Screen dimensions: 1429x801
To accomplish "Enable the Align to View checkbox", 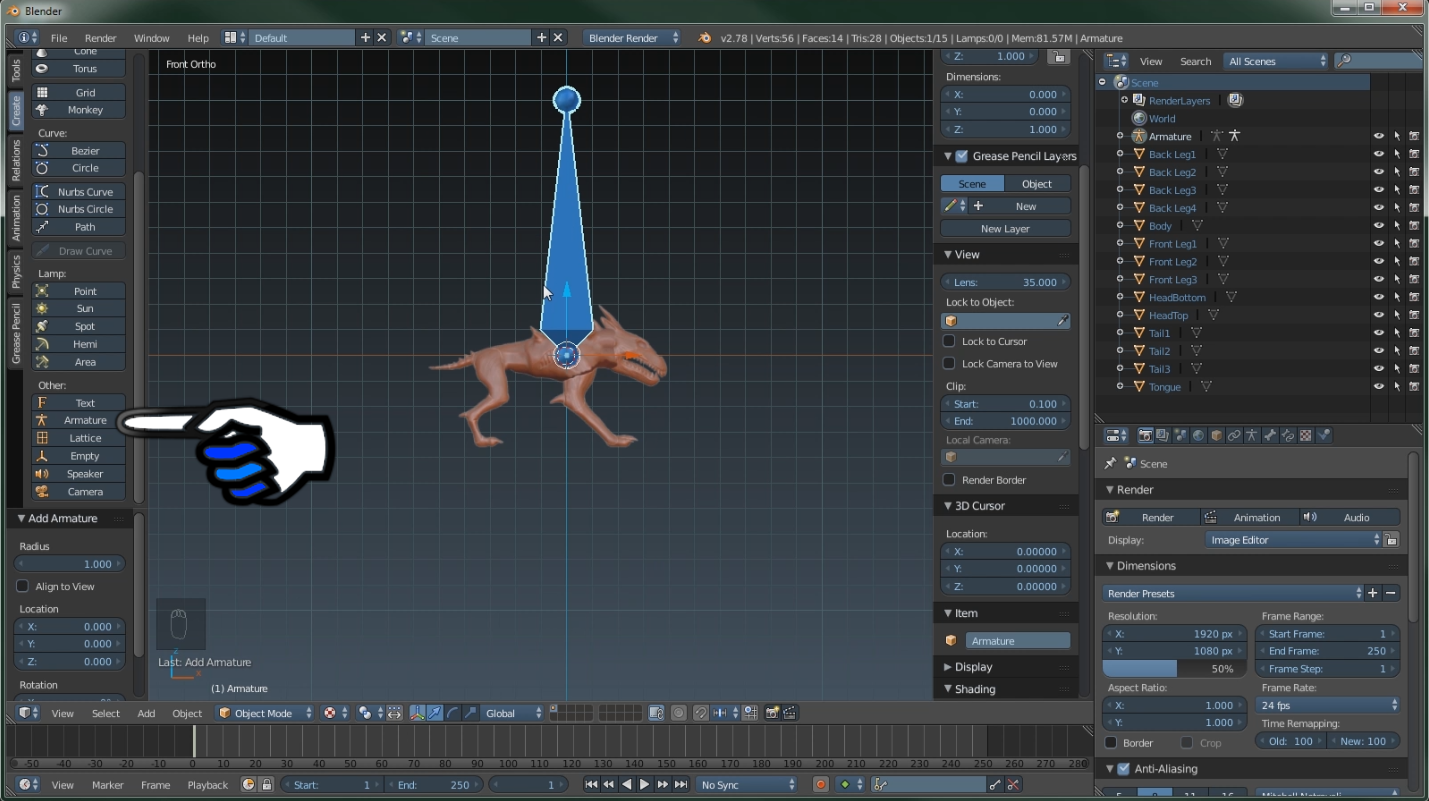I will [23, 586].
